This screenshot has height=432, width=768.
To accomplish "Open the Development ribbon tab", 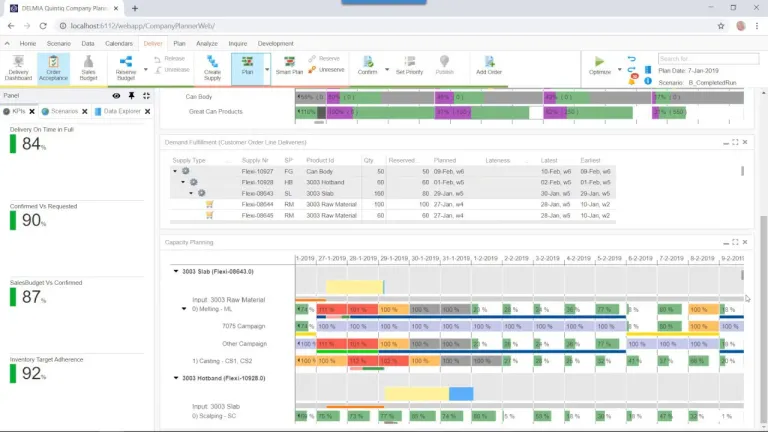I will click(276, 44).
